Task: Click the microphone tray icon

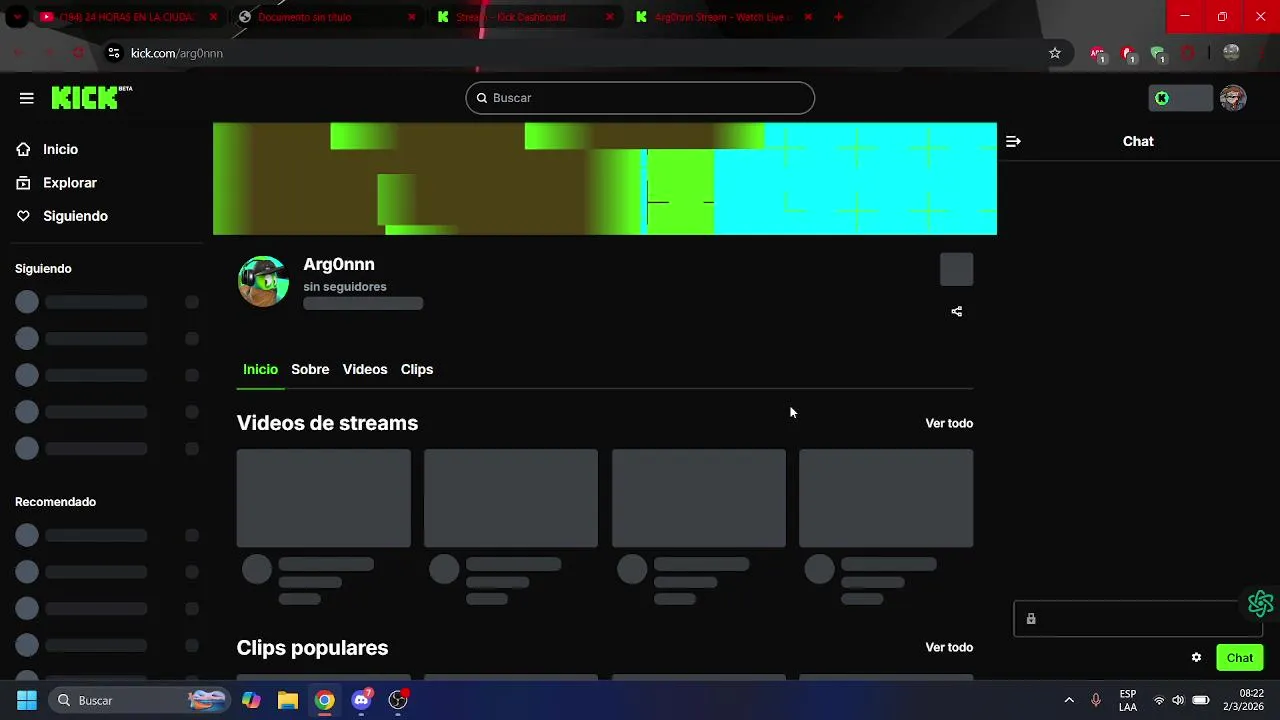Action: coord(1096,700)
